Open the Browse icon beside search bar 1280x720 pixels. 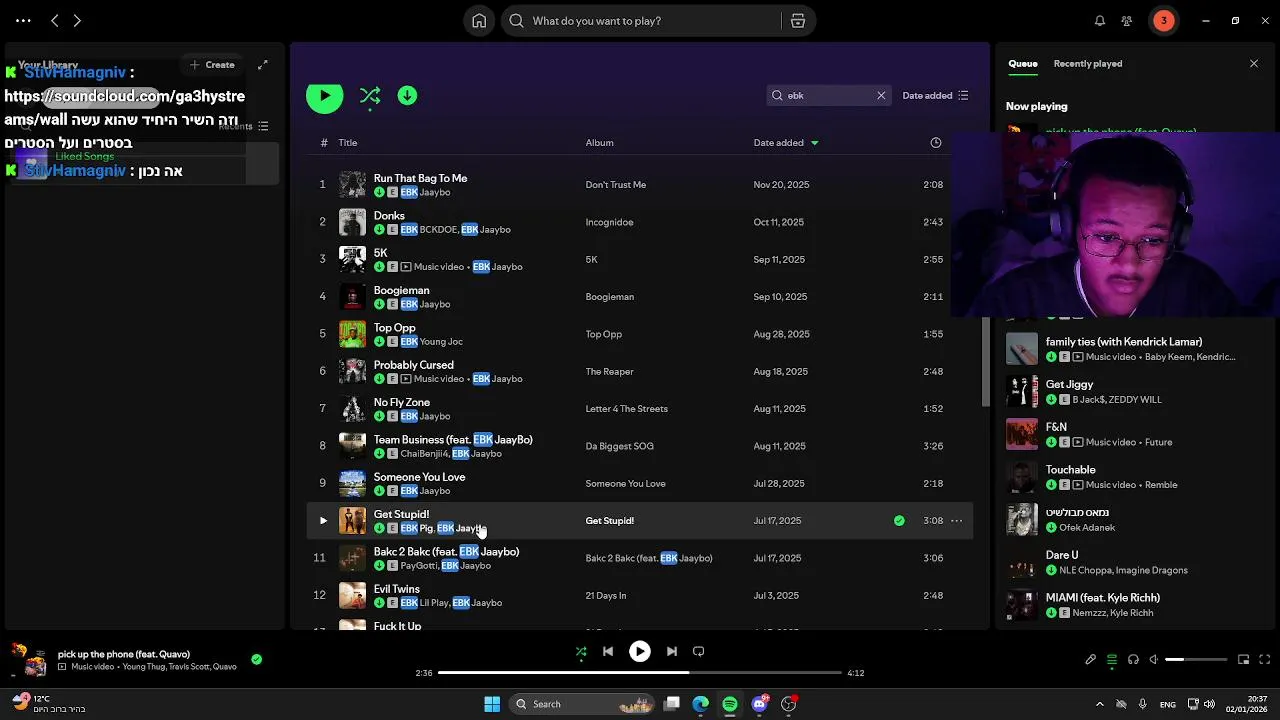click(797, 21)
